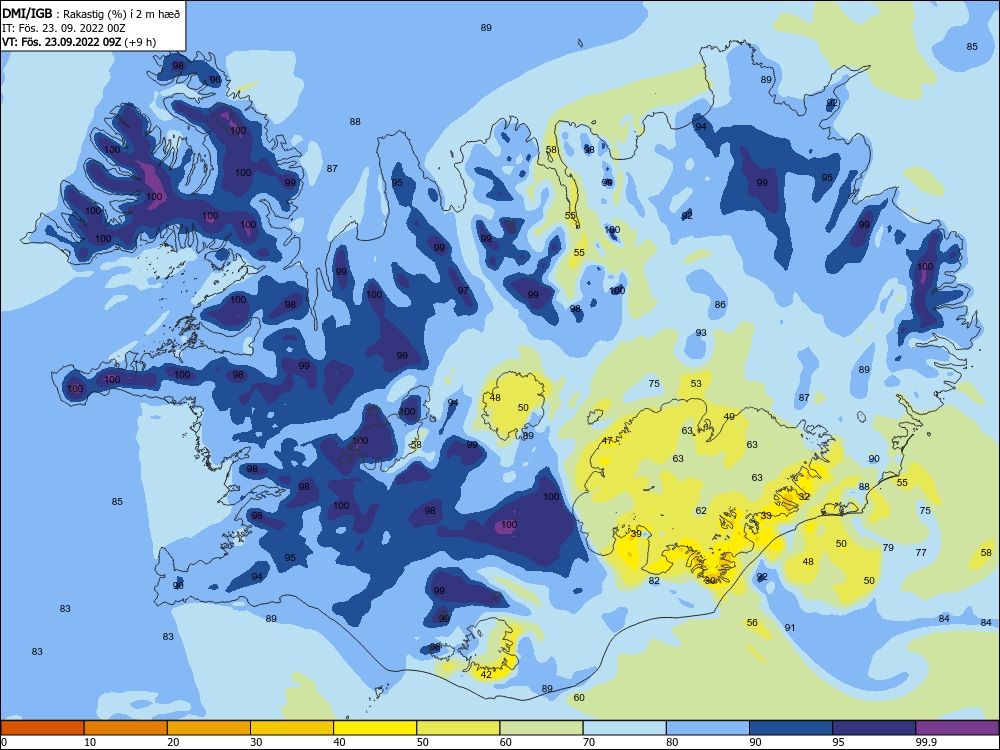Viewport: 1000px width, 750px height.
Task: Click the amber 30–40 legend swatch
Action: pyautogui.click(x=292, y=728)
